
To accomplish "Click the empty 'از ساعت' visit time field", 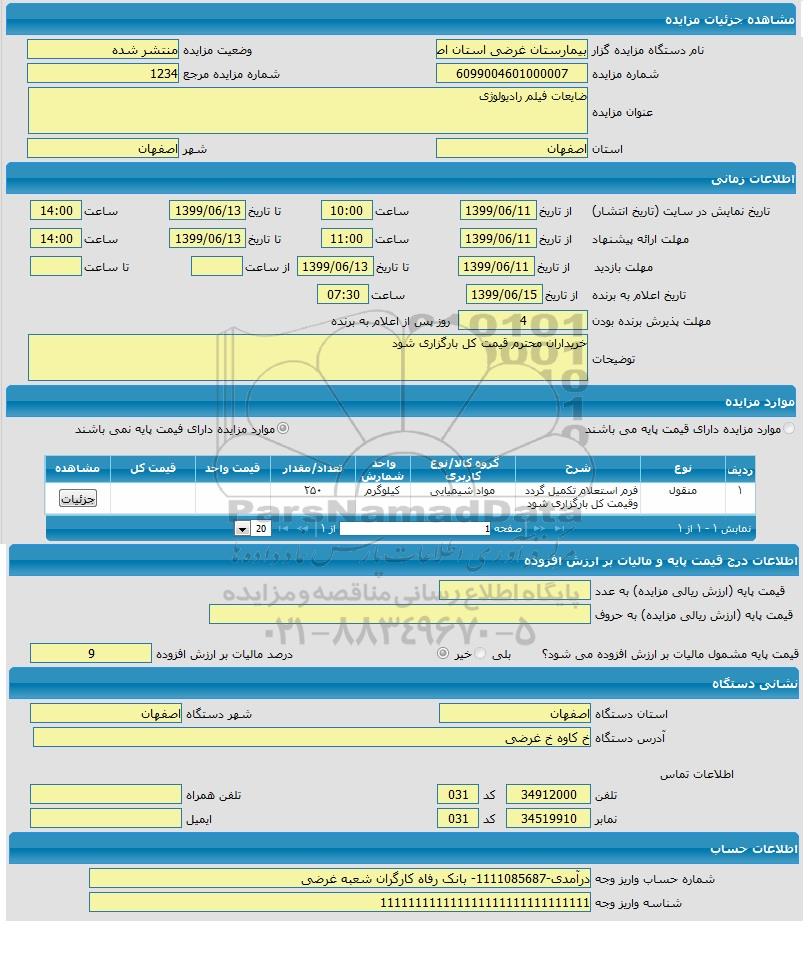I will 216,266.
